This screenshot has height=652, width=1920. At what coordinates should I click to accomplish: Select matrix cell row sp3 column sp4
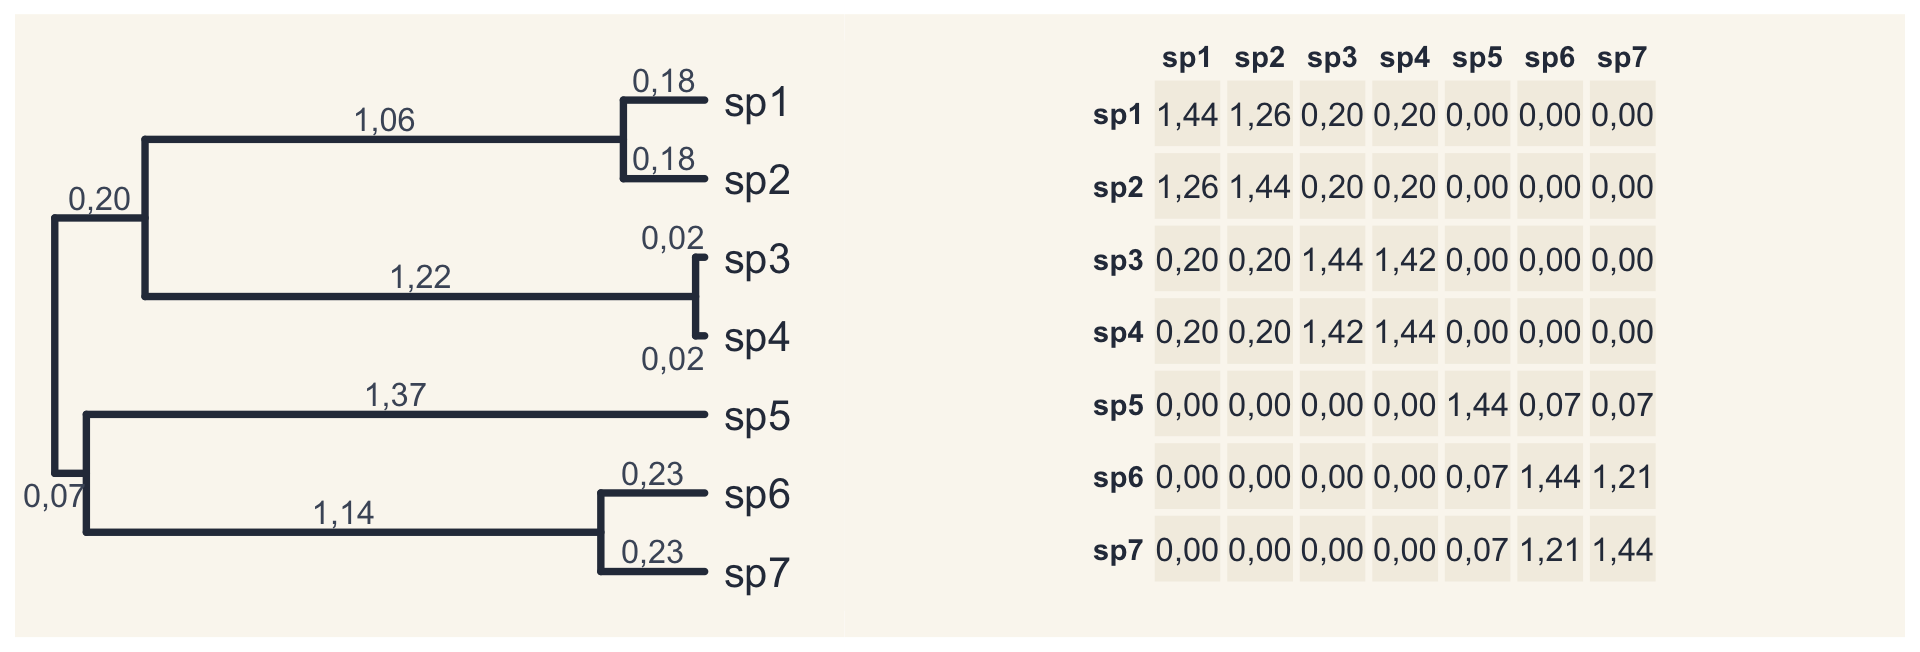pyautogui.click(x=1405, y=260)
